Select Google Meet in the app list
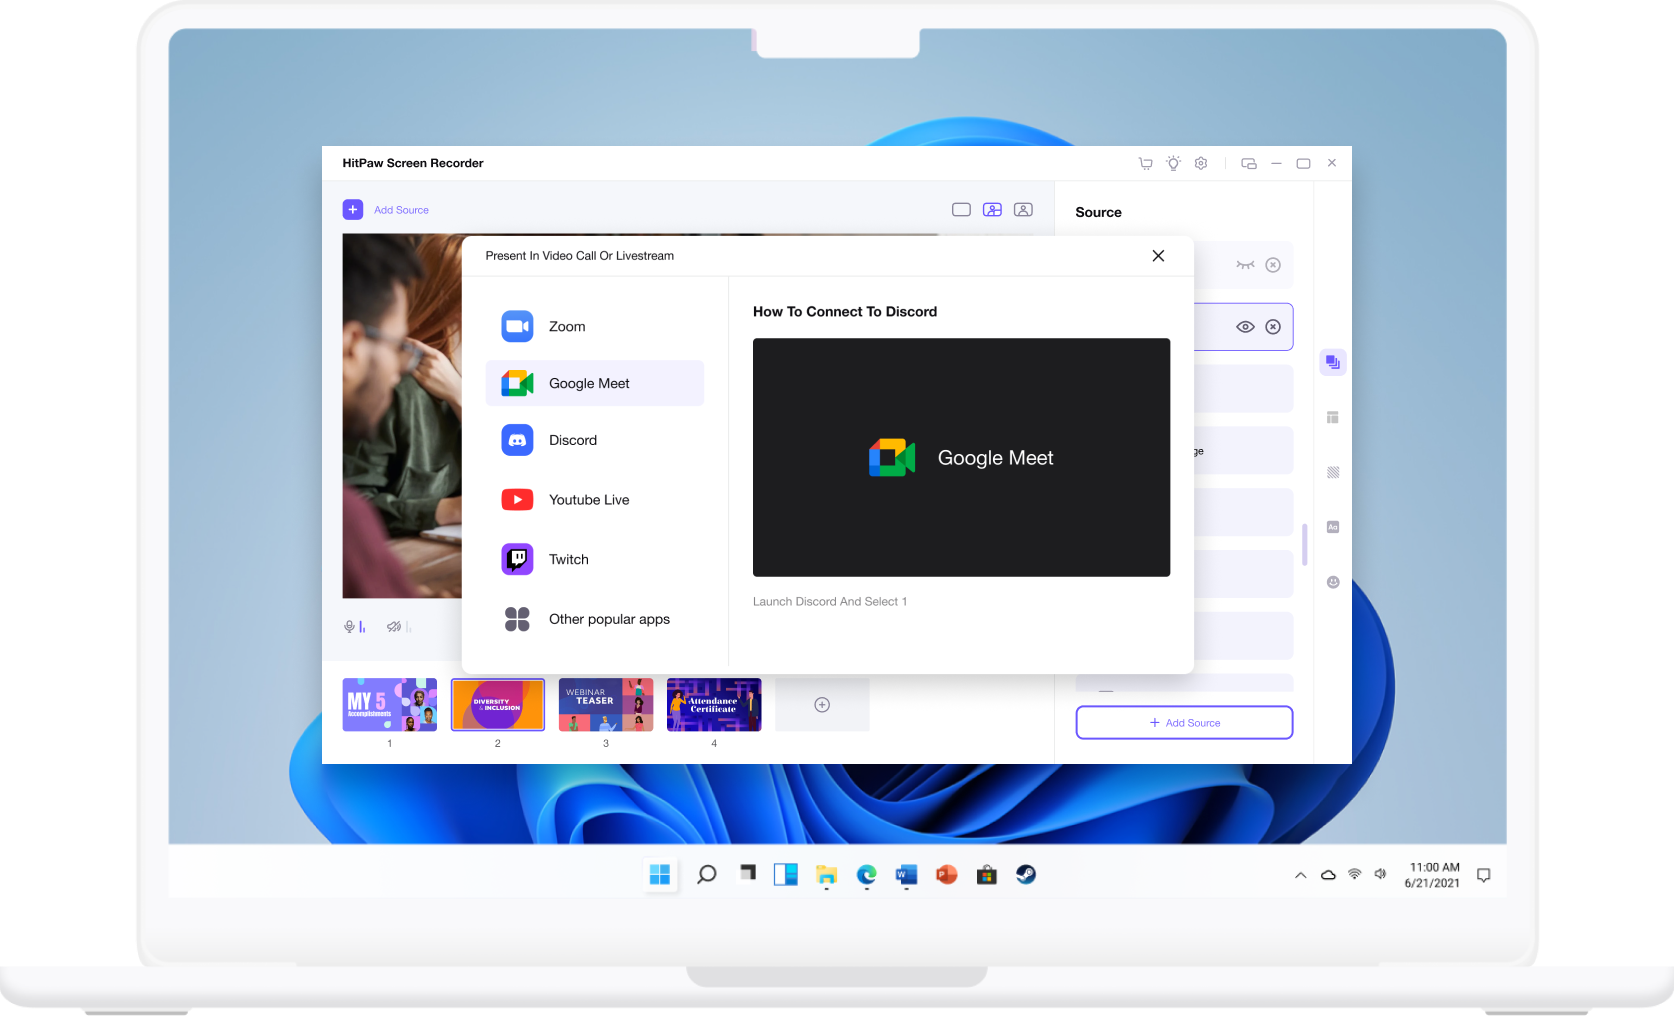 click(595, 383)
